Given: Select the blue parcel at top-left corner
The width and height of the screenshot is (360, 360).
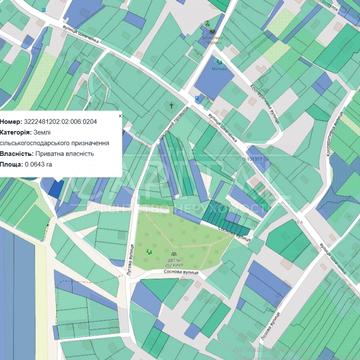Looking at the screenshot, I should pyautogui.click(x=82, y=12).
